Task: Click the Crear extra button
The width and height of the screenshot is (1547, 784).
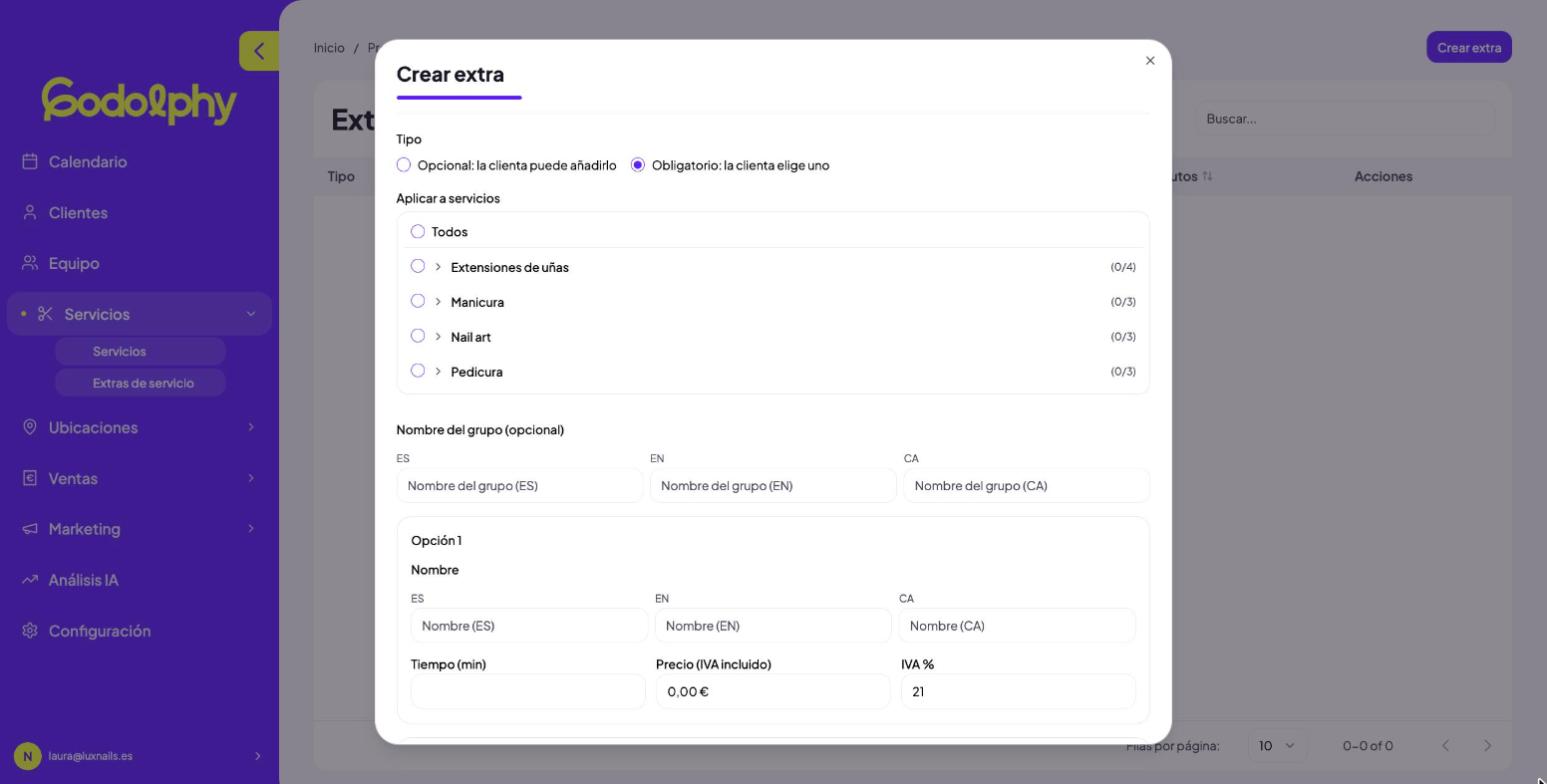Action: point(1469,48)
